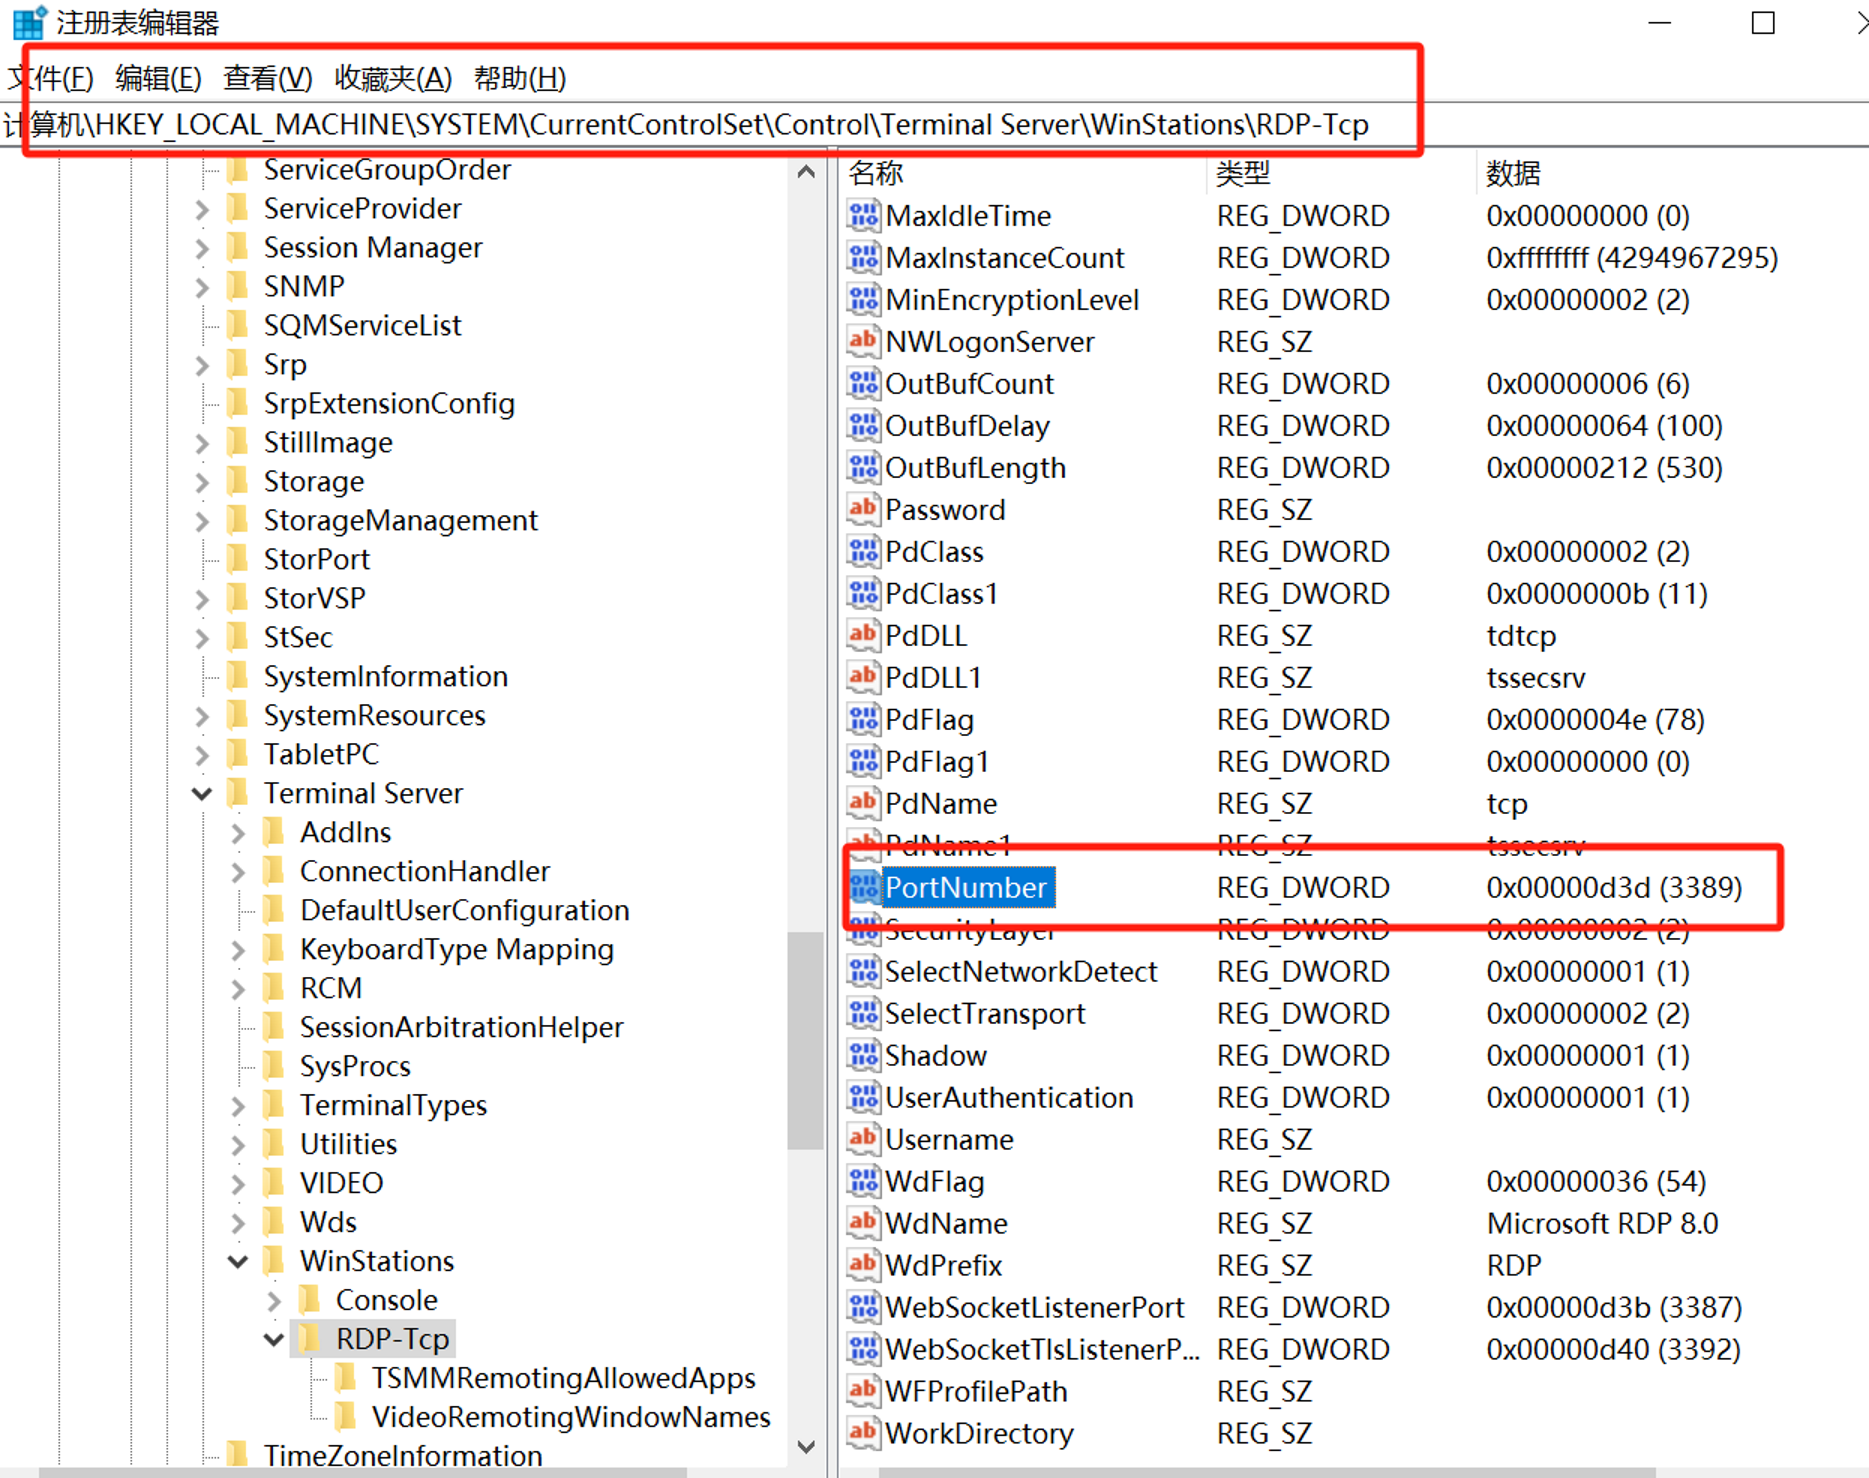Select the RDP-Tcp folder icon
Image resolution: width=1869 pixels, height=1478 pixels.
(x=310, y=1338)
